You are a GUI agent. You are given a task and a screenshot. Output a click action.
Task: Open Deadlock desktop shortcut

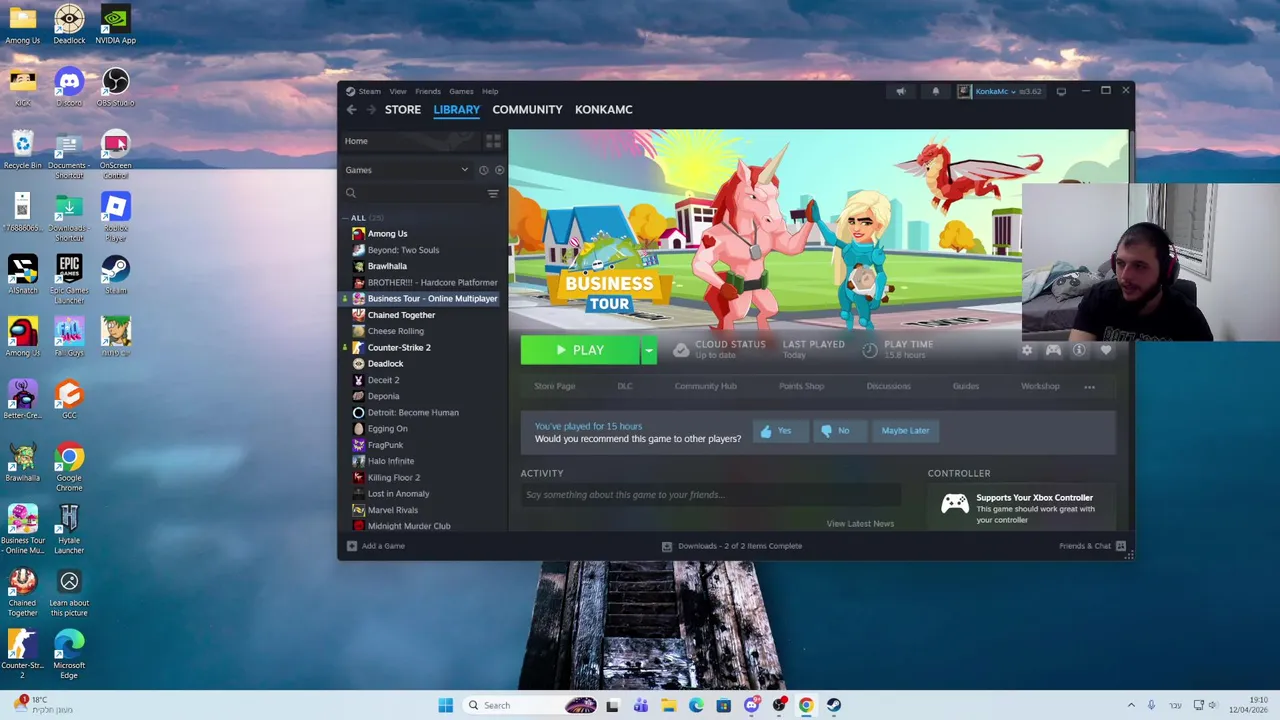pos(69,25)
